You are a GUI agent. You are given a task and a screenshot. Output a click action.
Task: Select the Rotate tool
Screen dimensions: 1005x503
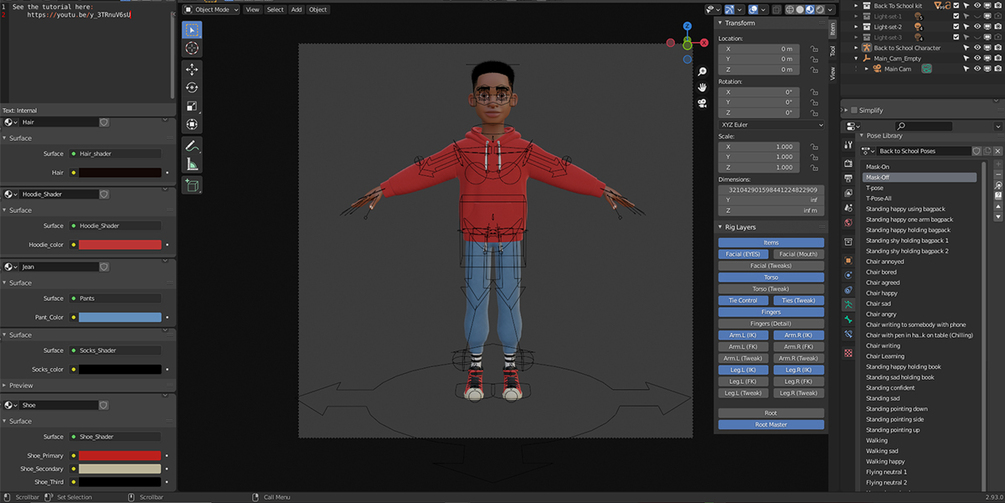(x=192, y=87)
